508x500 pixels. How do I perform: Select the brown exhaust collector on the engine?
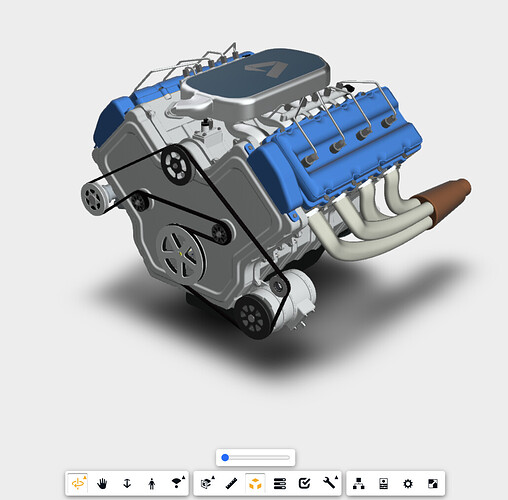coord(444,194)
